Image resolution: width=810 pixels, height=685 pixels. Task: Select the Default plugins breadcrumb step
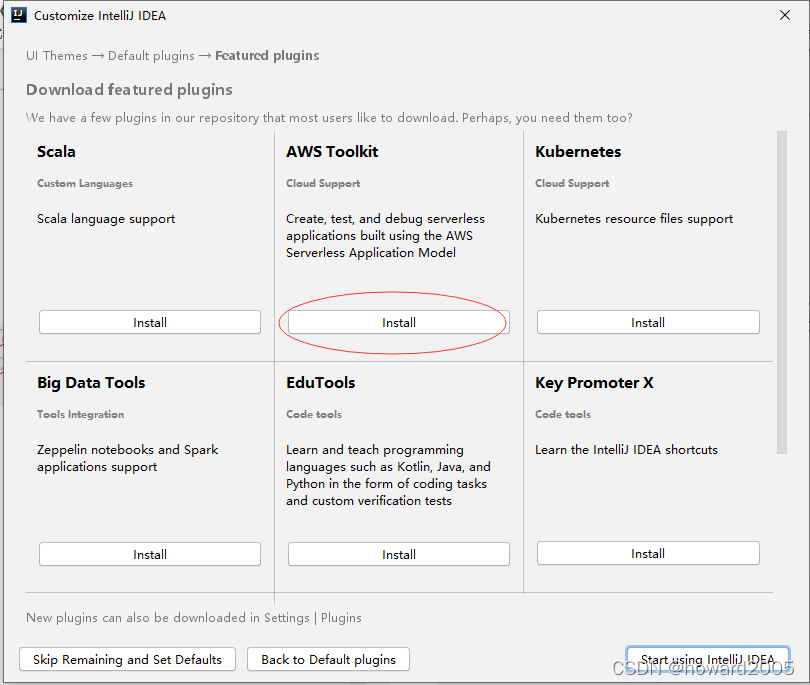pyautogui.click(x=151, y=56)
